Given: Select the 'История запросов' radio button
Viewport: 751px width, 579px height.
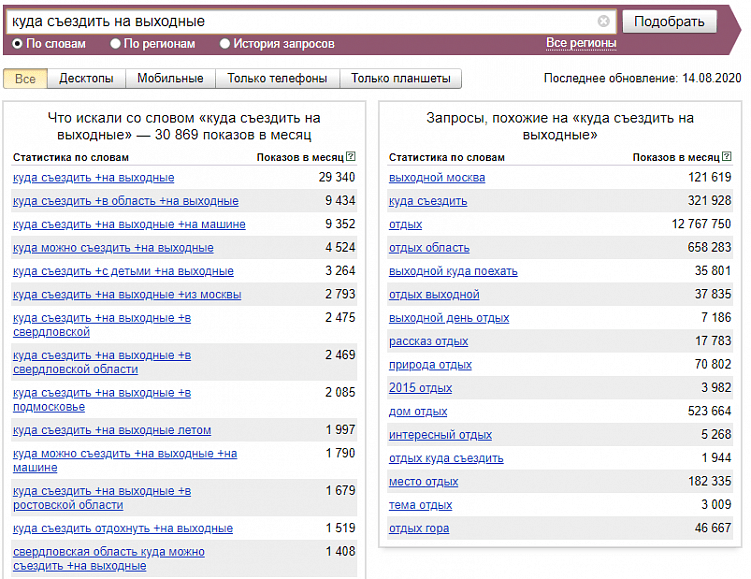Looking at the screenshot, I should point(224,44).
